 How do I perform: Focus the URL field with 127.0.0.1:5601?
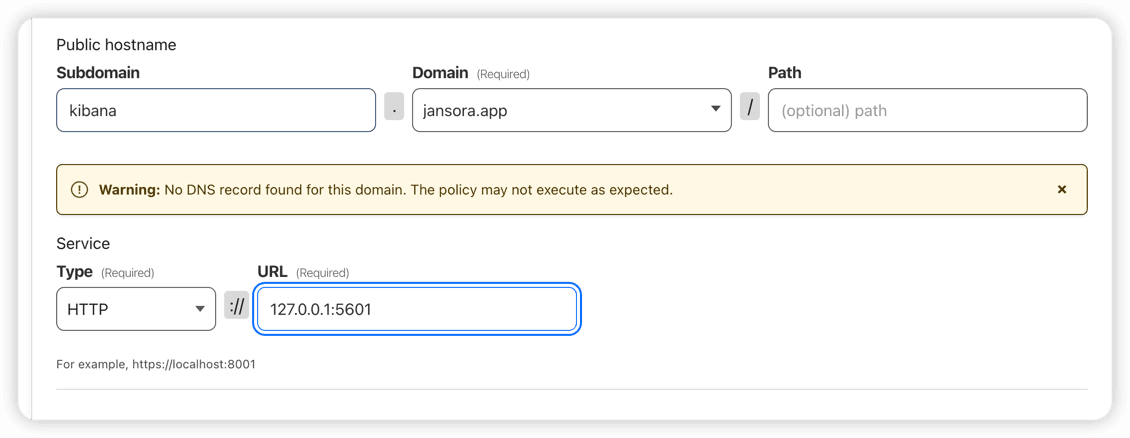point(417,309)
